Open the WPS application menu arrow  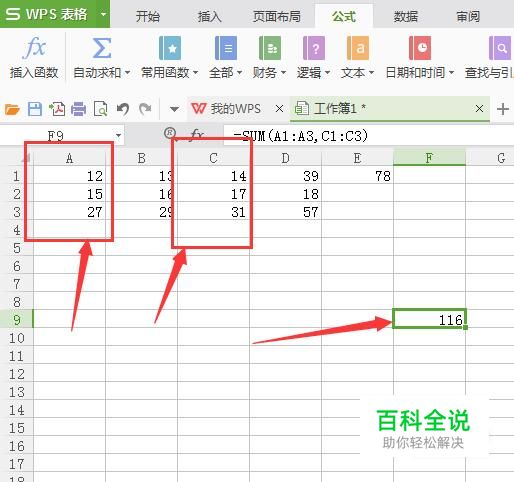[103, 14]
